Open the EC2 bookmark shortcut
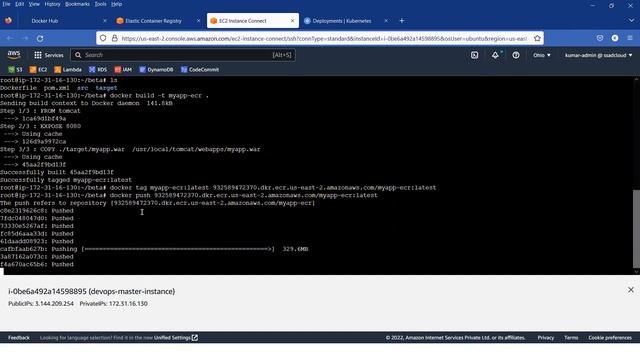The image size is (640, 360). (38, 70)
